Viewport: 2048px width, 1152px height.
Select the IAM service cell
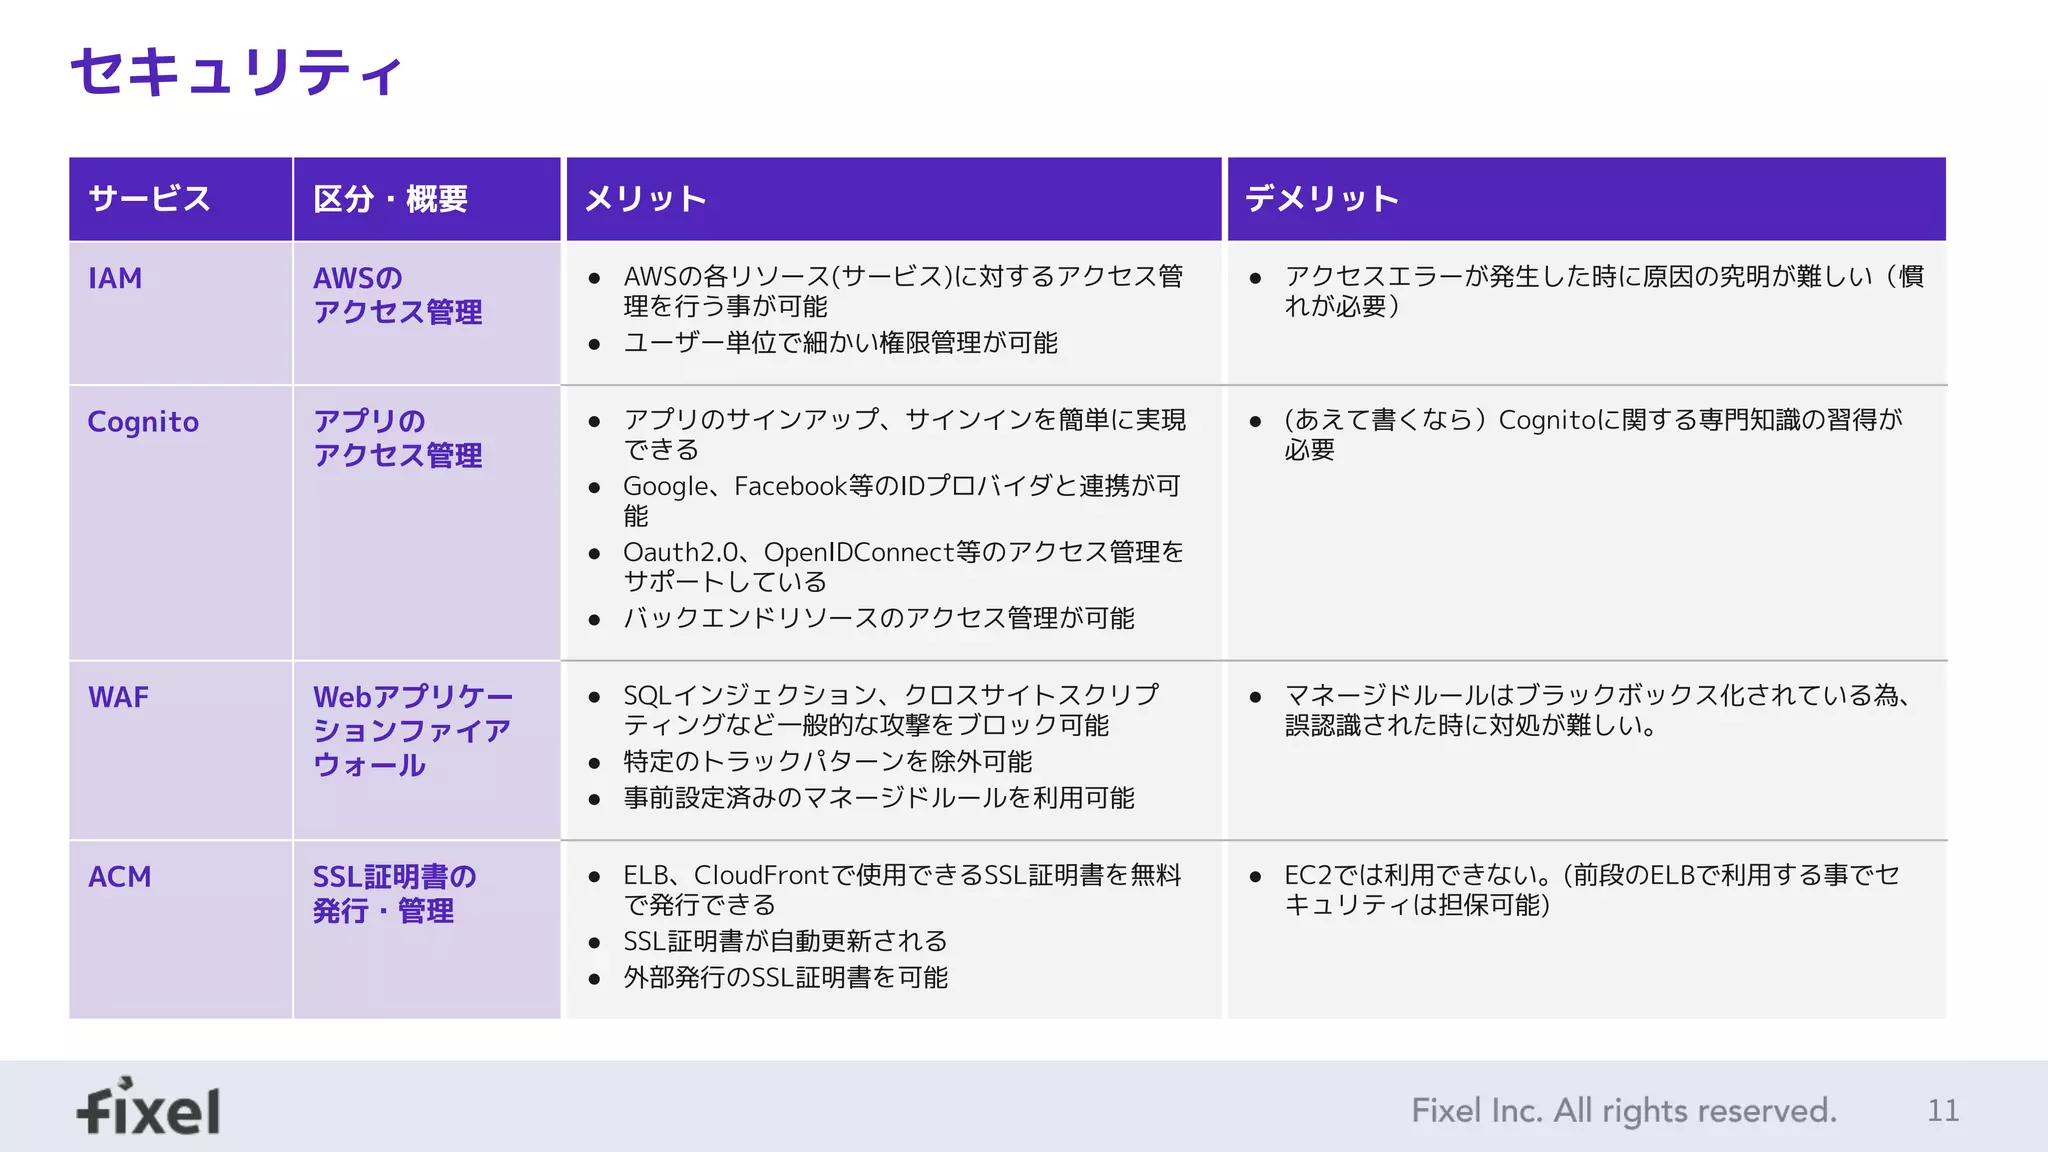116,278
